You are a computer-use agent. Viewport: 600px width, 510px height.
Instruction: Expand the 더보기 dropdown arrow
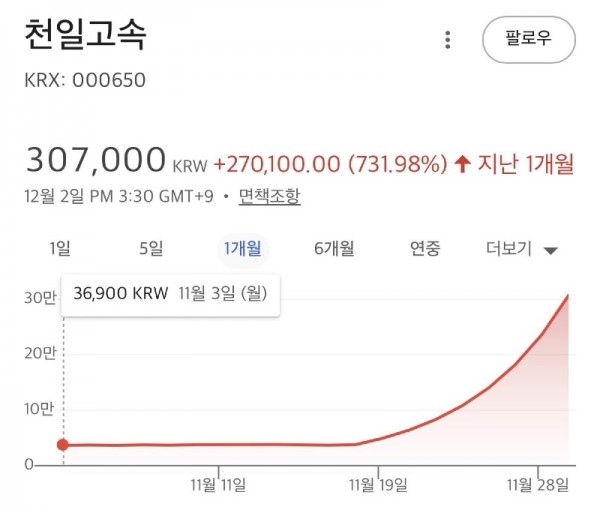coord(550,251)
